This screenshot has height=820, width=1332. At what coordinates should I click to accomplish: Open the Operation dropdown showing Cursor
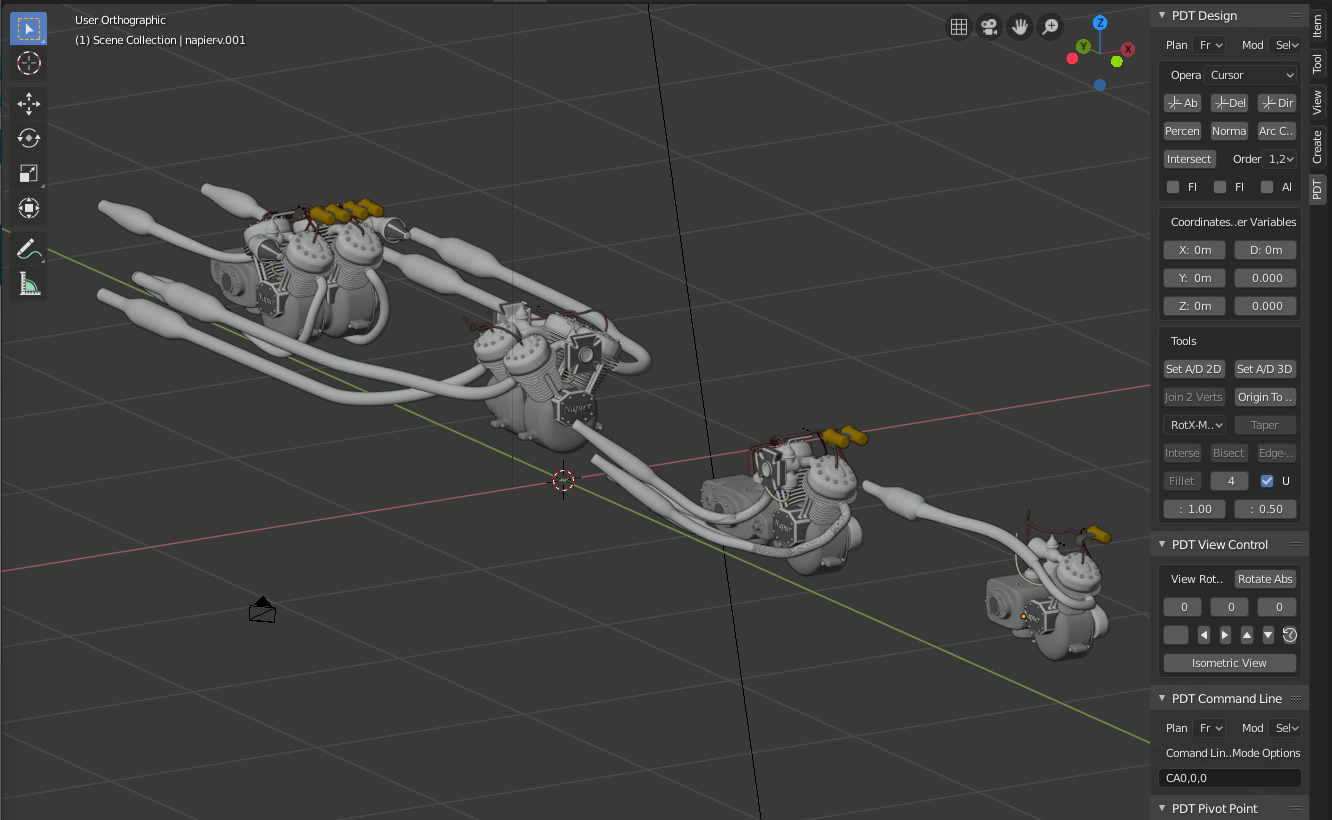click(1252, 75)
